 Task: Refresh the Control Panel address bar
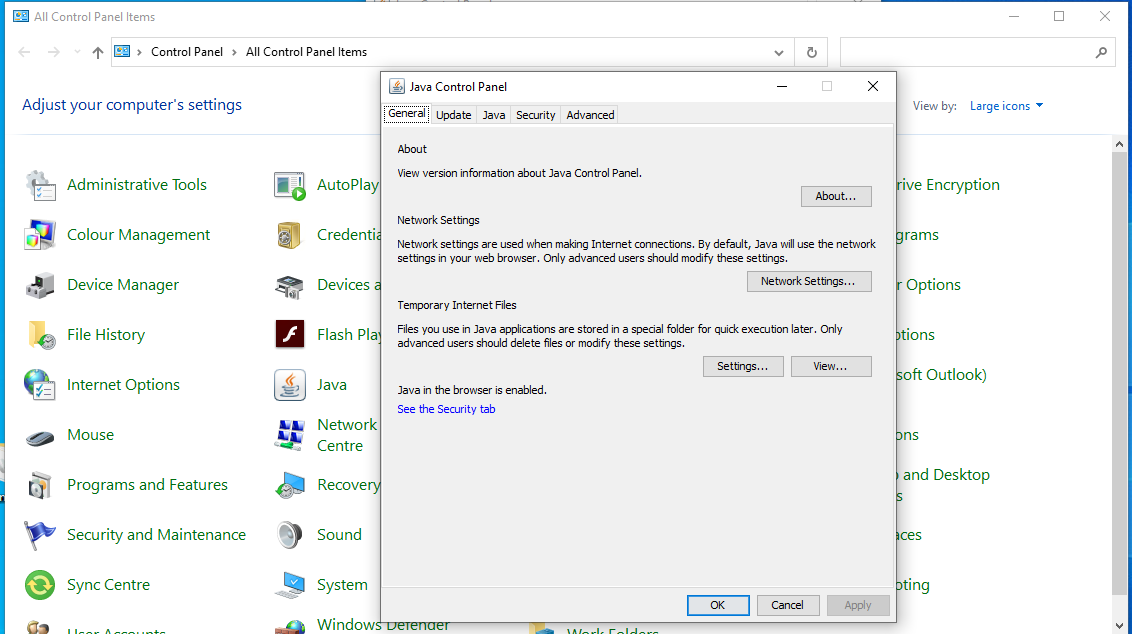coord(811,53)
